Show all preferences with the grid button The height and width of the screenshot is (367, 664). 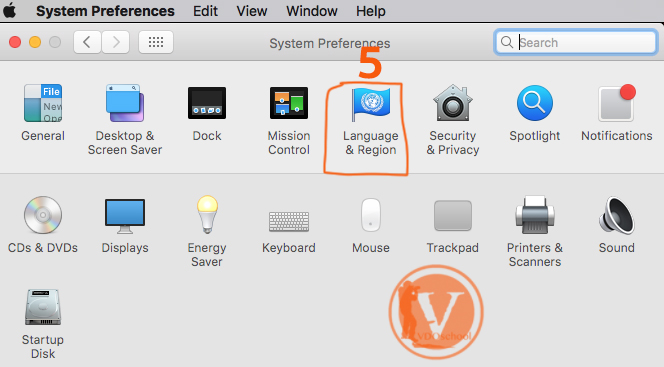point(156,42)
